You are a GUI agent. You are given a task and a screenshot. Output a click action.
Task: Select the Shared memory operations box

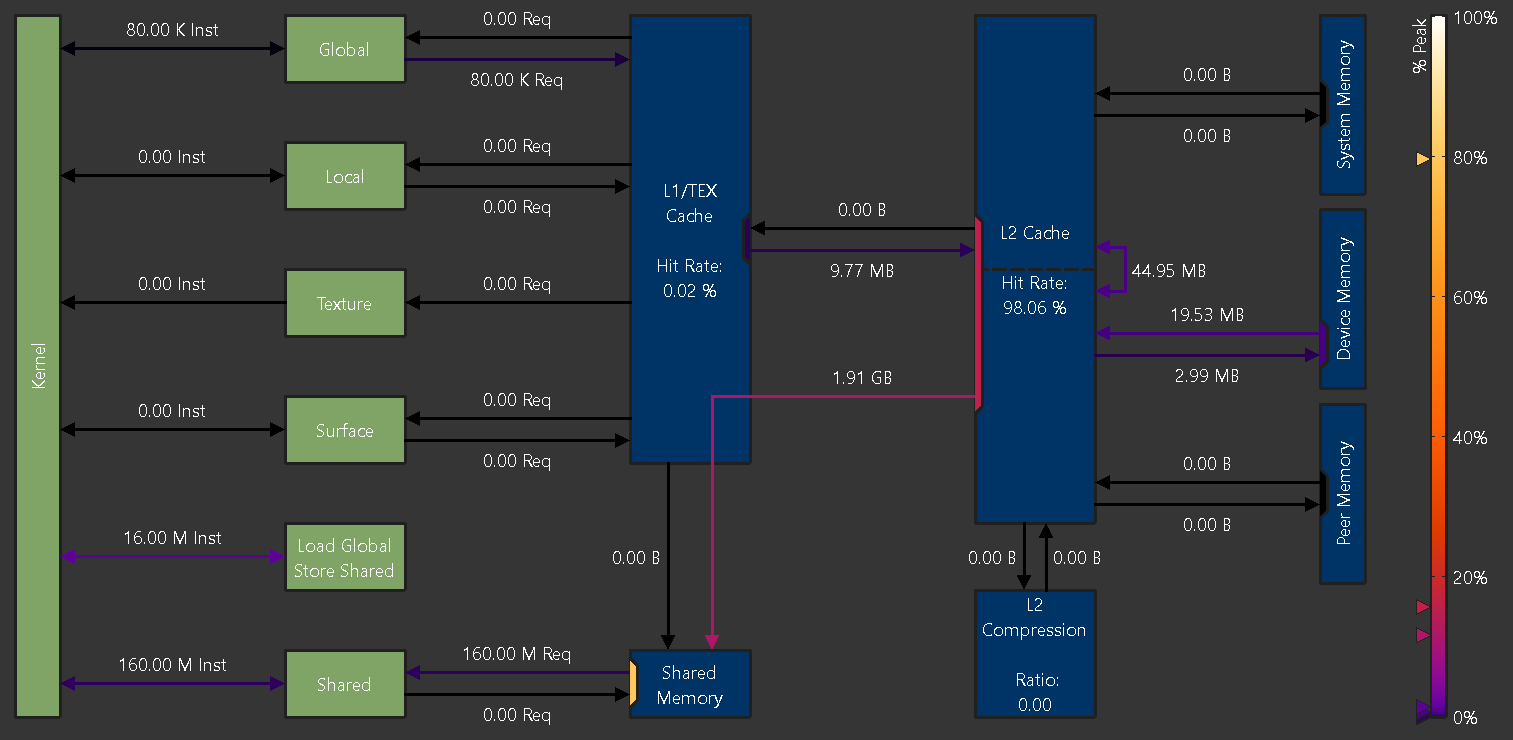[x=345, y=684]
